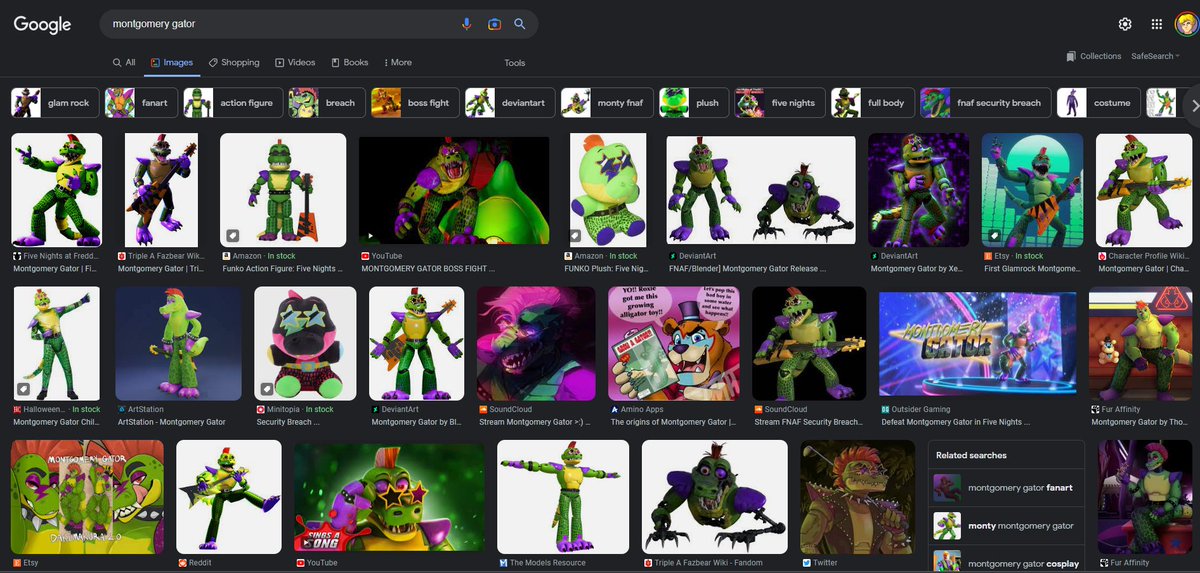Select related search monty montgomery gator
This screenshot has height=573, width=1200.
[x=1005, y=526]
